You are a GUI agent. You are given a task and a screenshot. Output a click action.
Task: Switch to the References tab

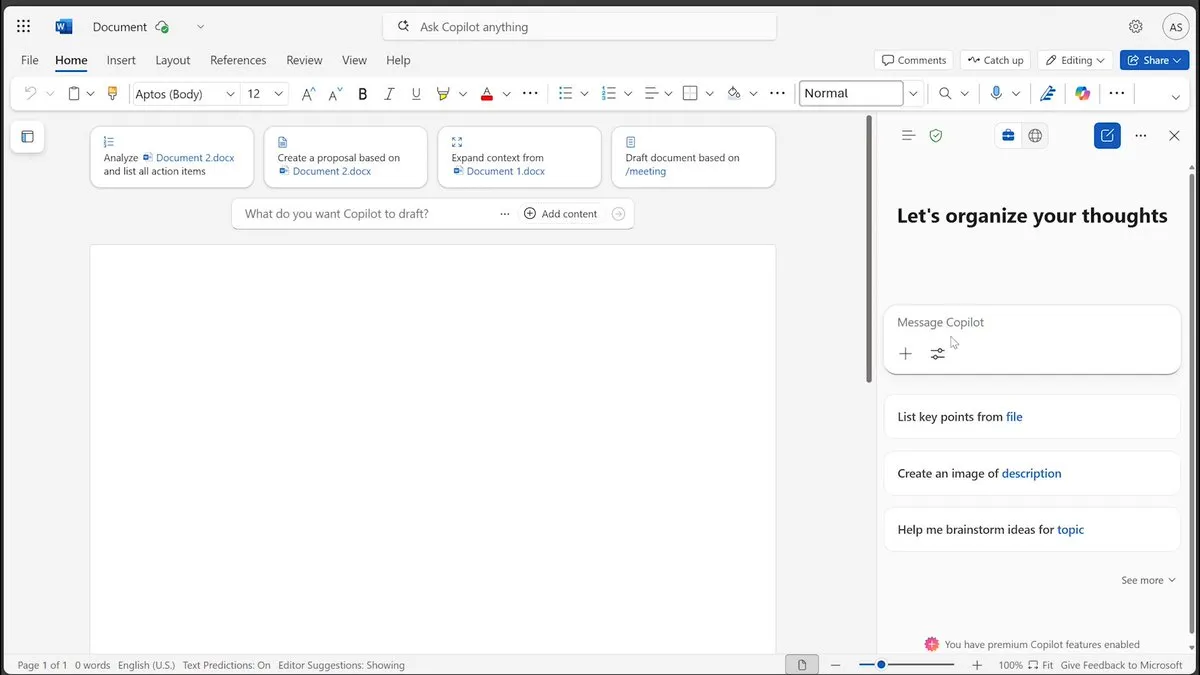238,60
